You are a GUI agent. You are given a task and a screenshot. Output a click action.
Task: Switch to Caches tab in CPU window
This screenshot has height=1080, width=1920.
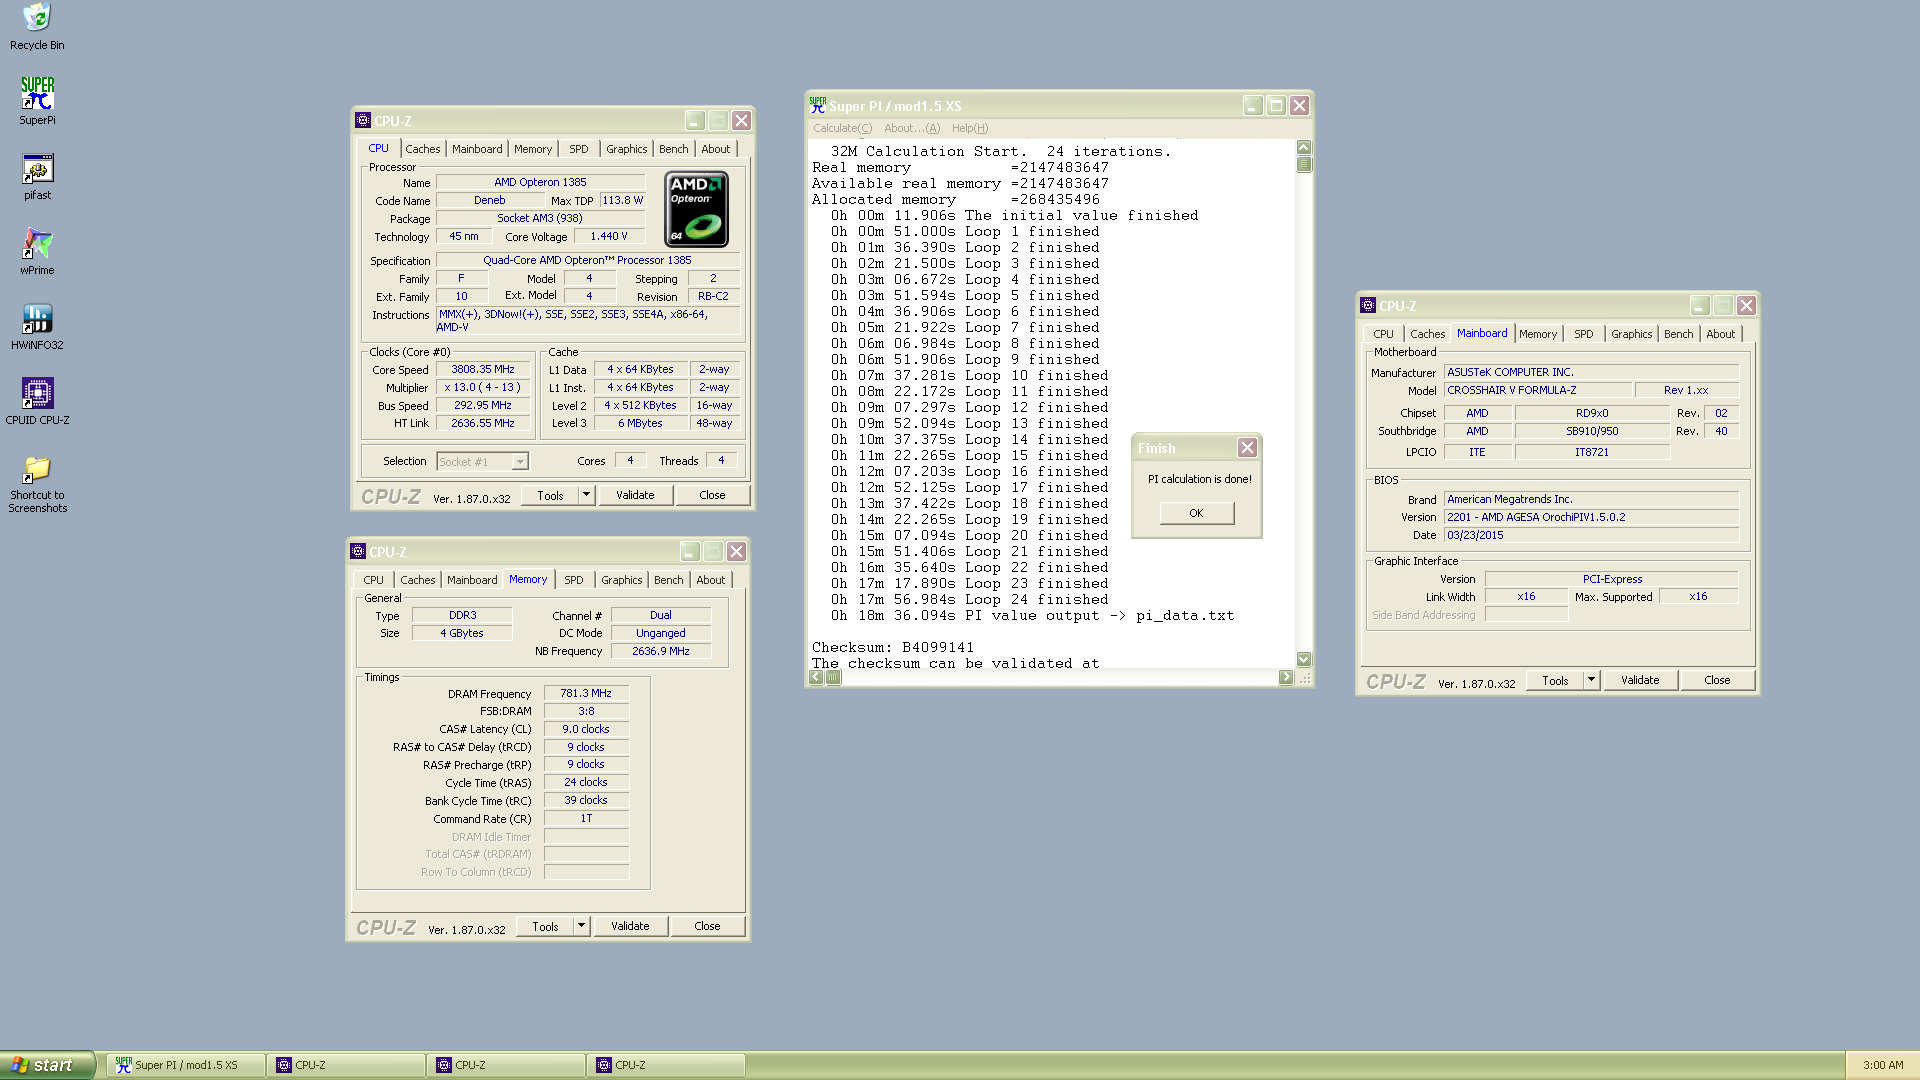422,149
